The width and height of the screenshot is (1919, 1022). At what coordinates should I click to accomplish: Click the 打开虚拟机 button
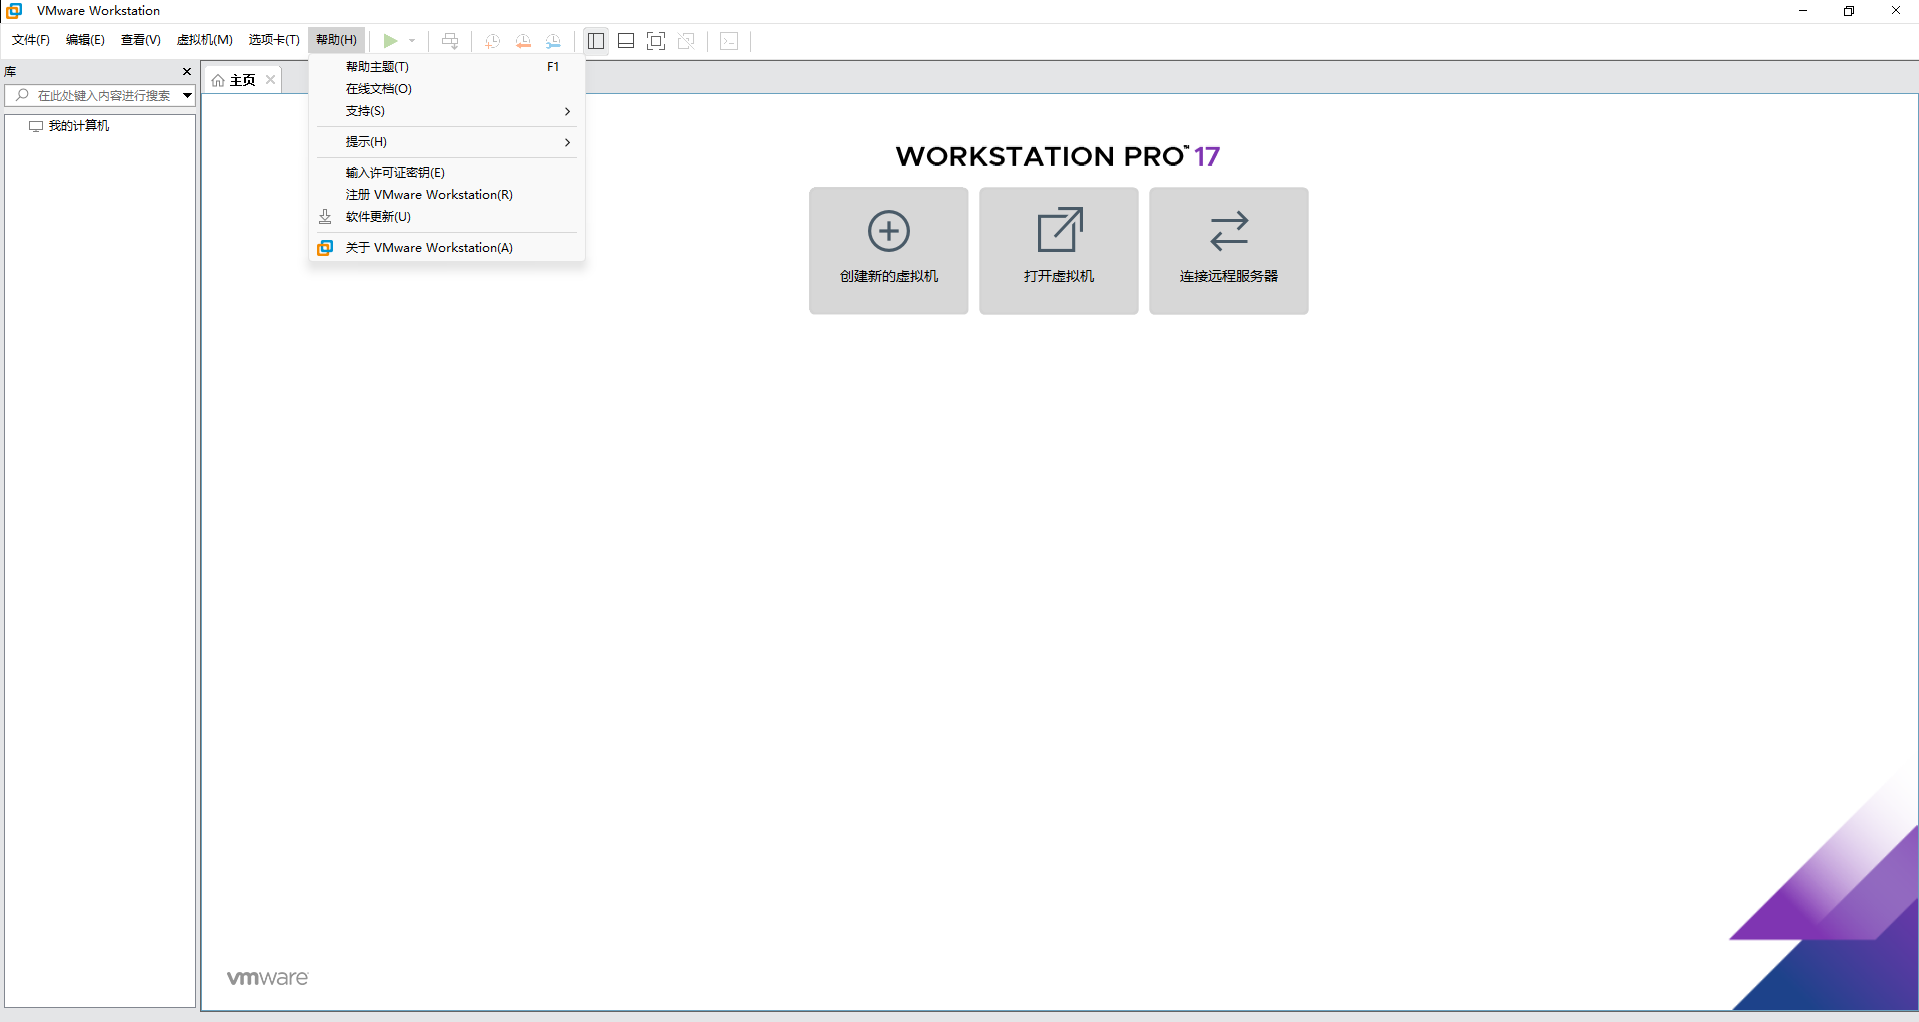point(1059,251)
